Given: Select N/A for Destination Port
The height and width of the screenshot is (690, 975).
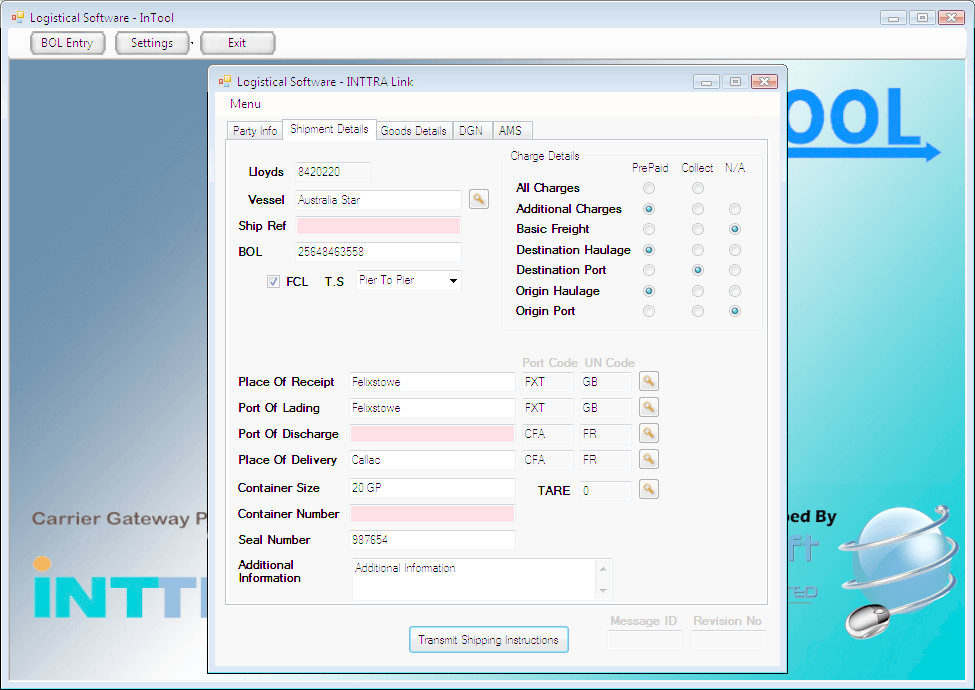Looking at the screenshot, I should coord(735,270).
